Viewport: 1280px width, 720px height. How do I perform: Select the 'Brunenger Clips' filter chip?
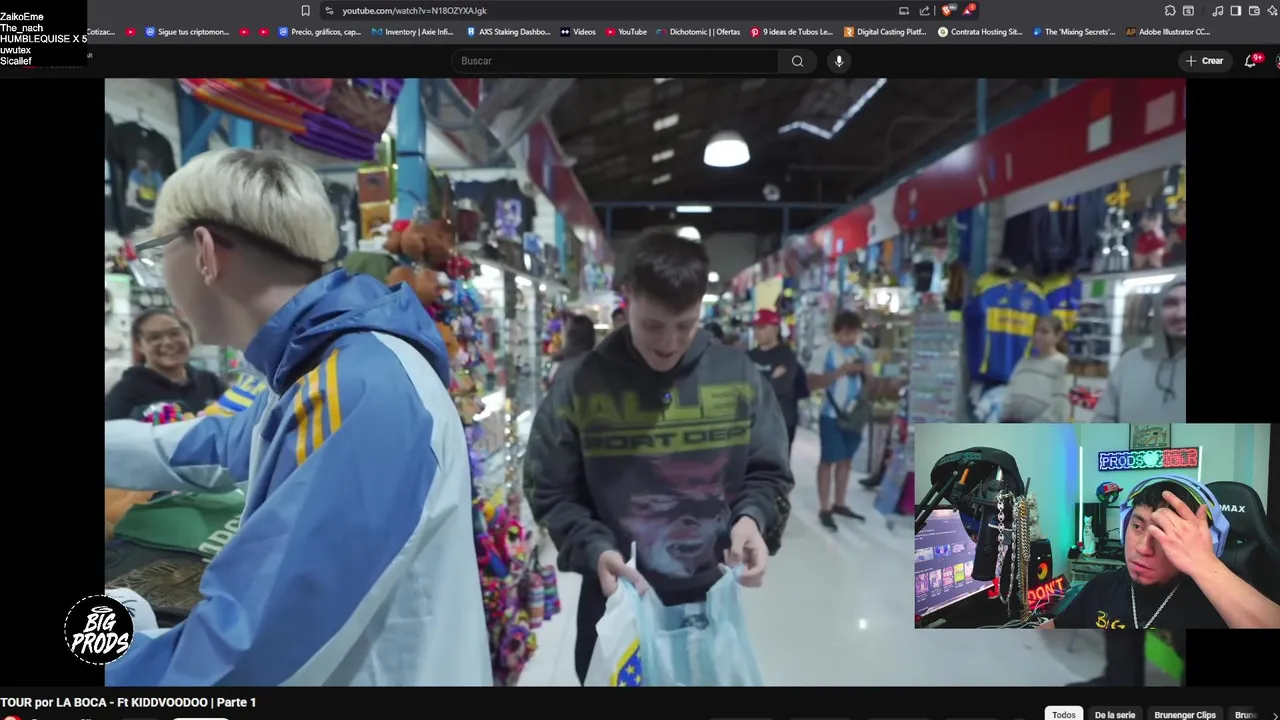tap(1185, 714)
